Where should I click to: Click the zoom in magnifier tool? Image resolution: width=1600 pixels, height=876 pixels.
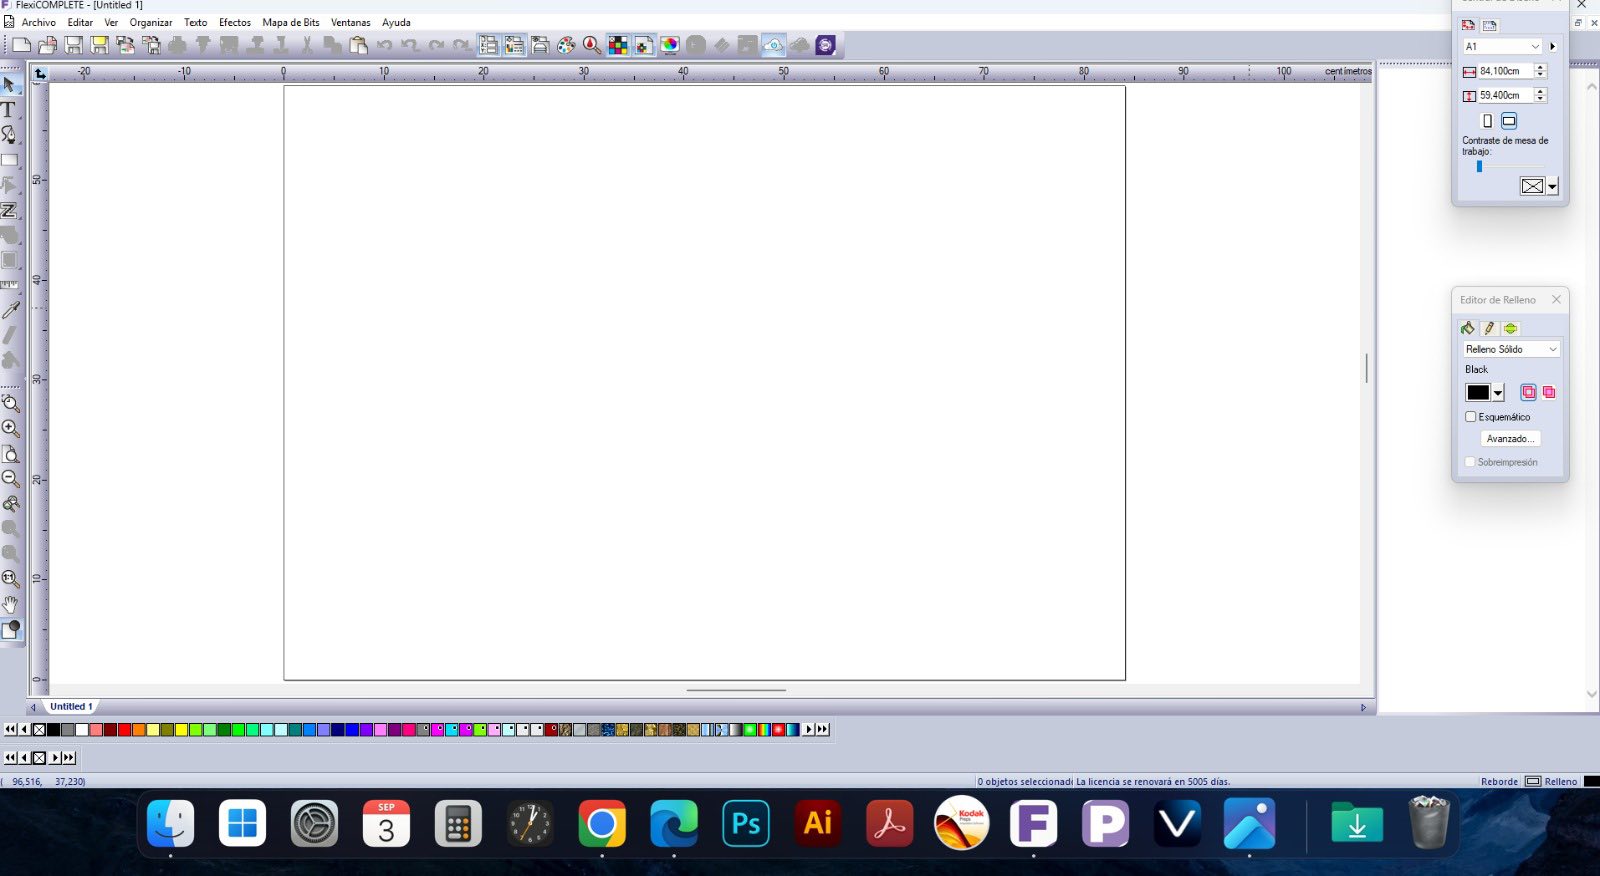11,429
